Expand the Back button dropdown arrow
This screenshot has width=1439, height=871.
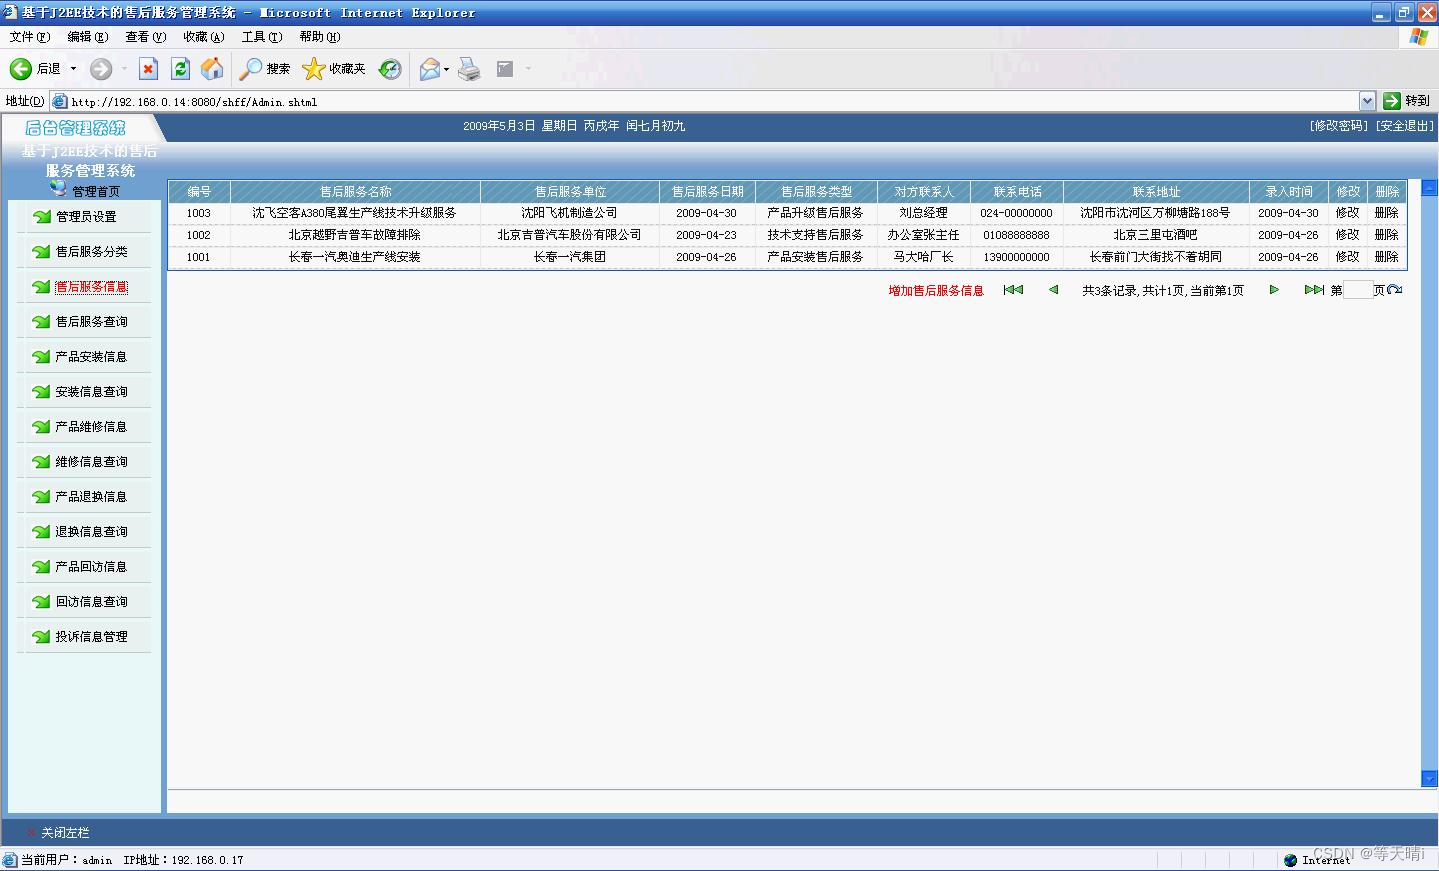pos(71,68)
